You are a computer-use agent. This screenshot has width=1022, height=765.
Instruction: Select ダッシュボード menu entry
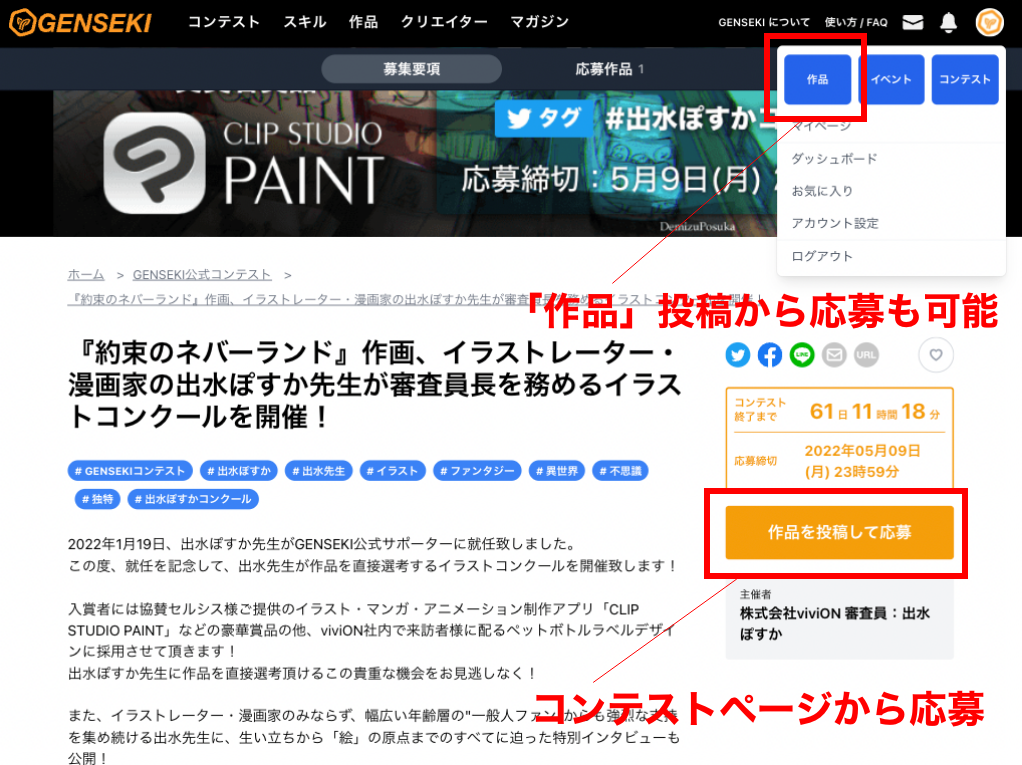(x=834, y=159)
